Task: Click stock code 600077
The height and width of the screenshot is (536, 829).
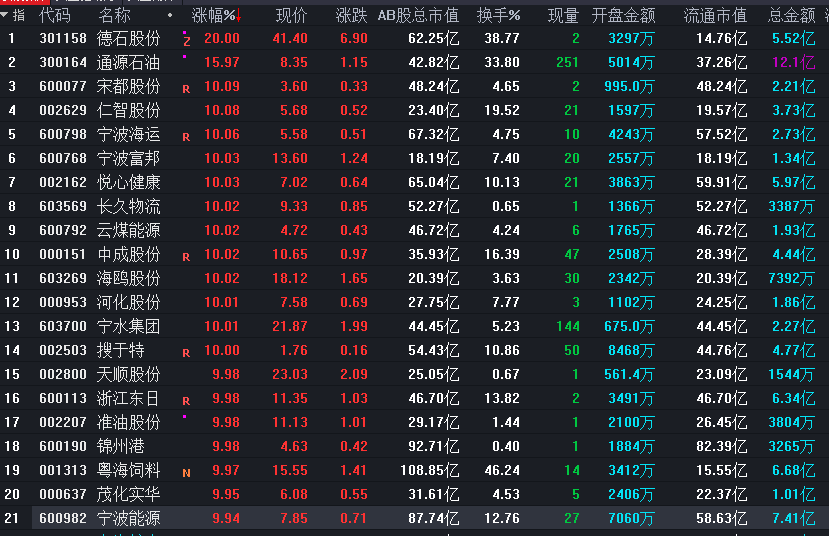Action: pyautogui.click(x=63, y=86)
